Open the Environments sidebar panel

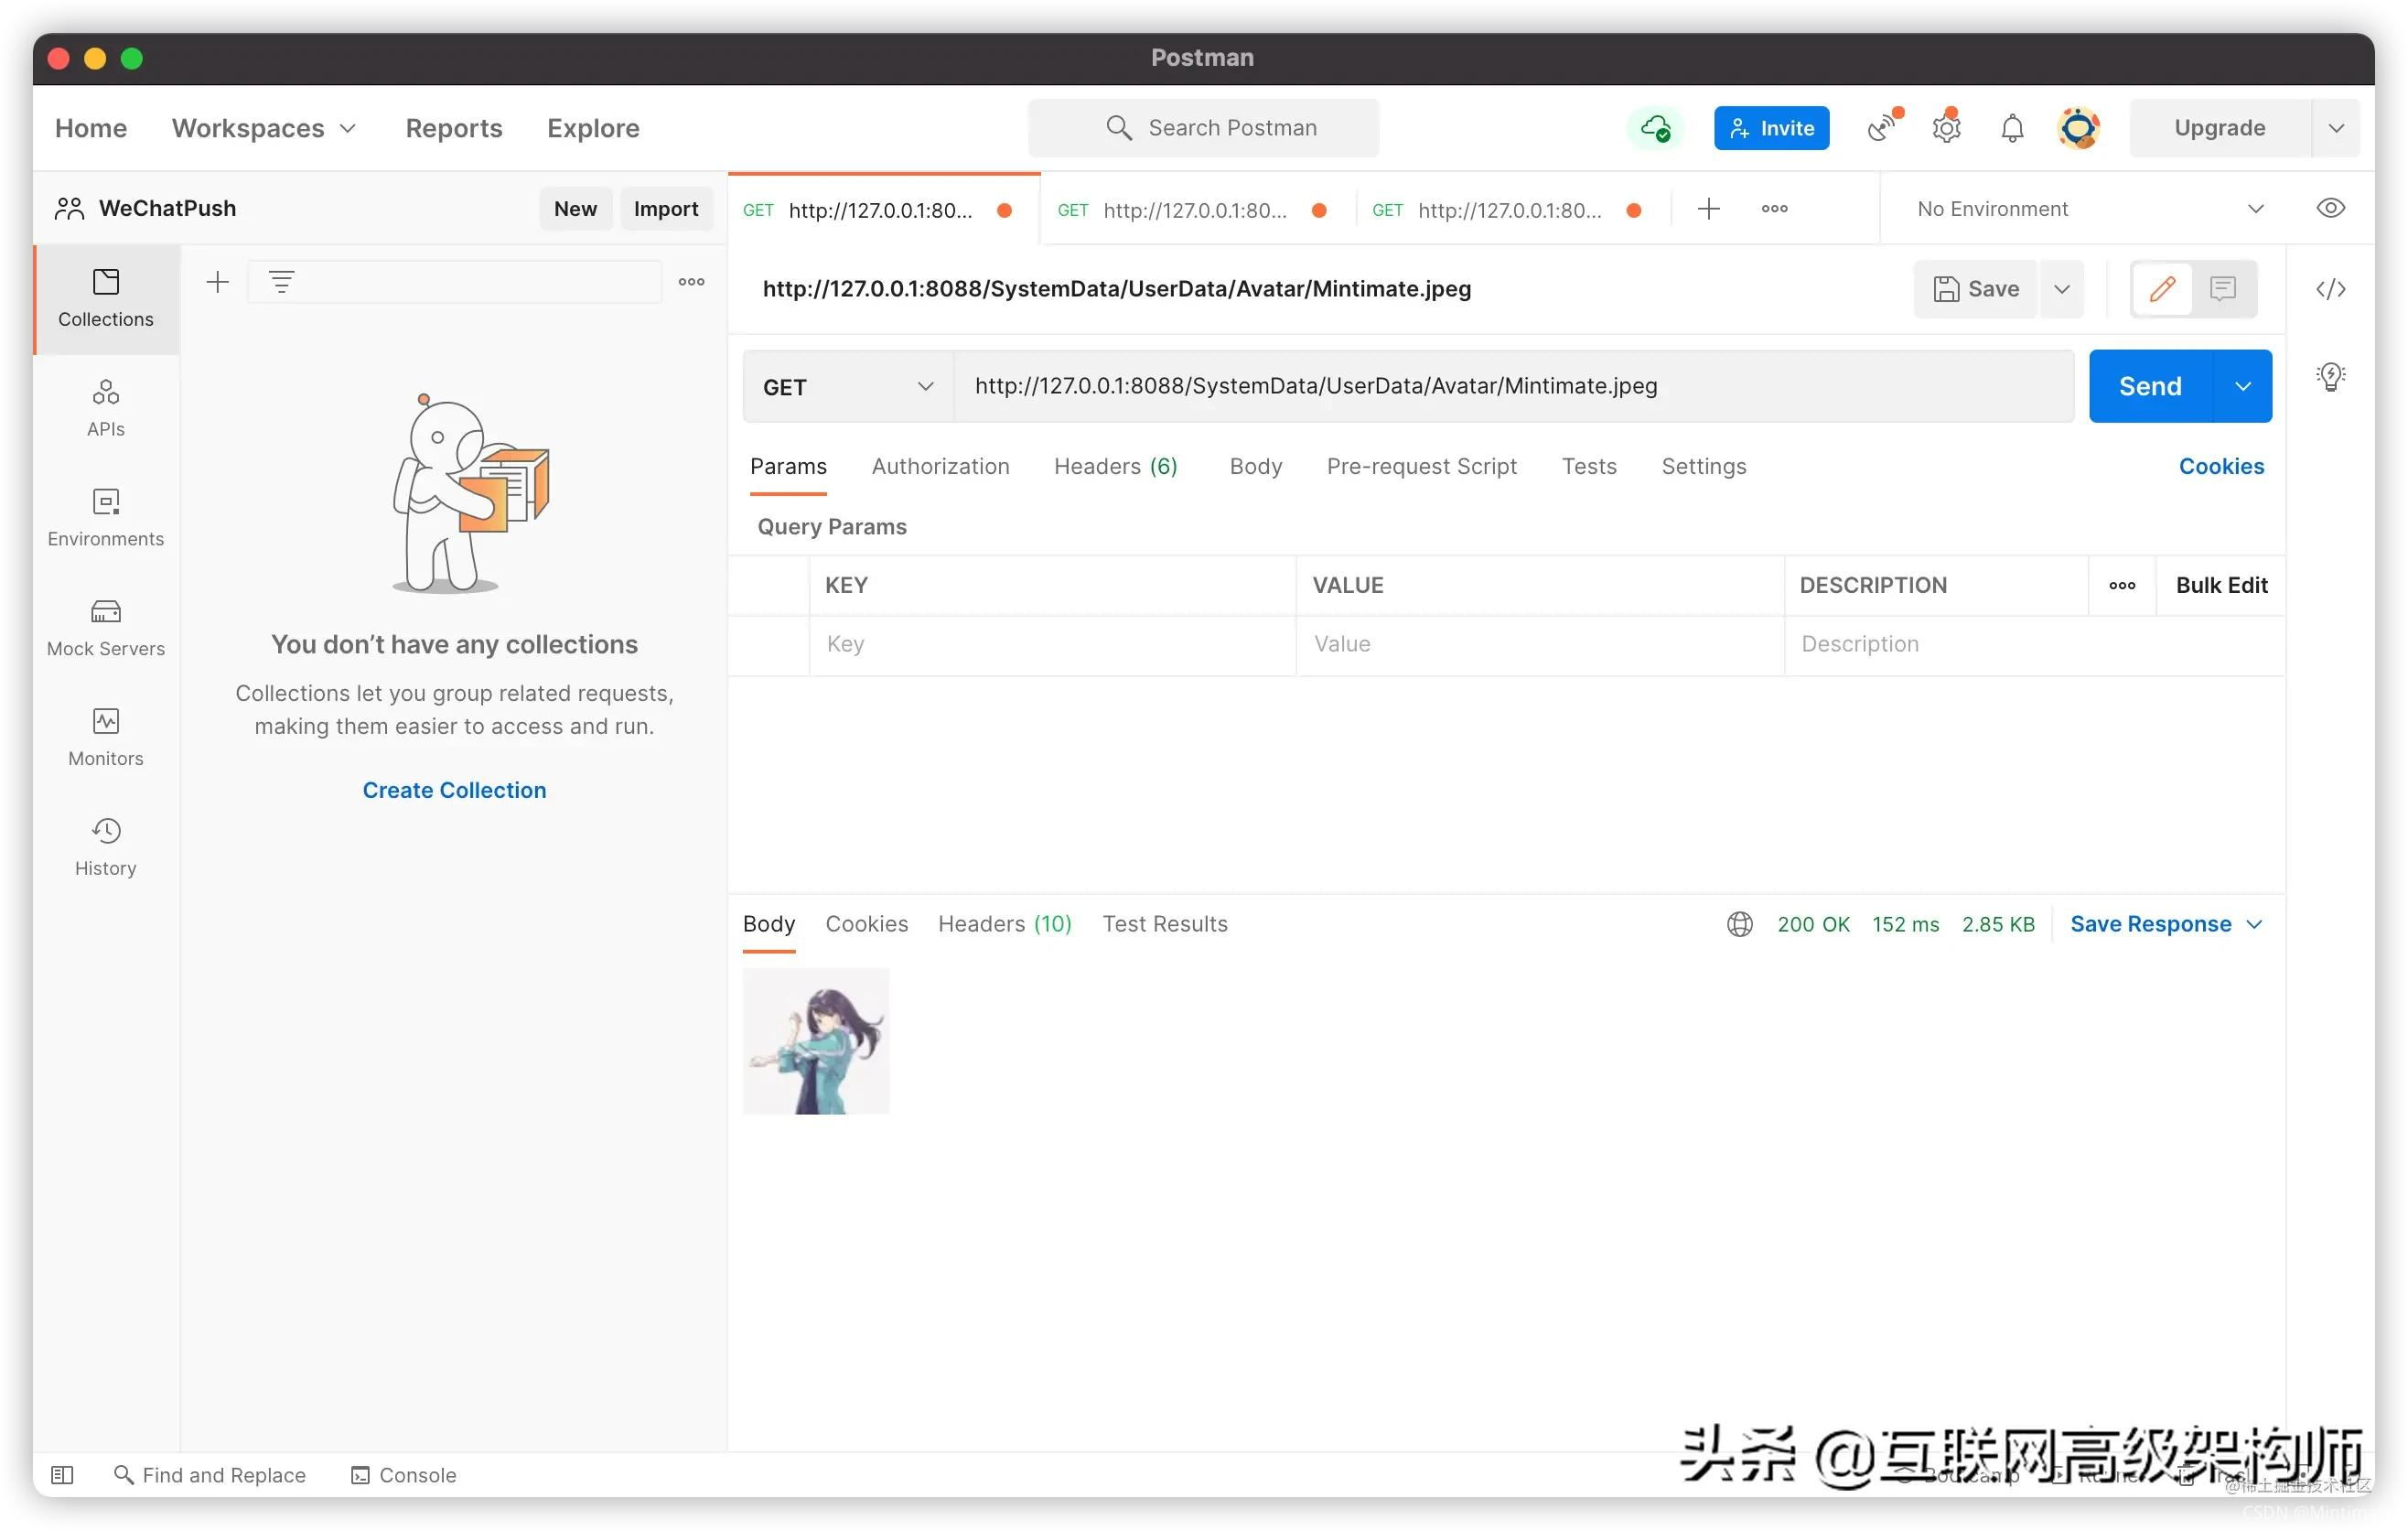click(106, 518)
